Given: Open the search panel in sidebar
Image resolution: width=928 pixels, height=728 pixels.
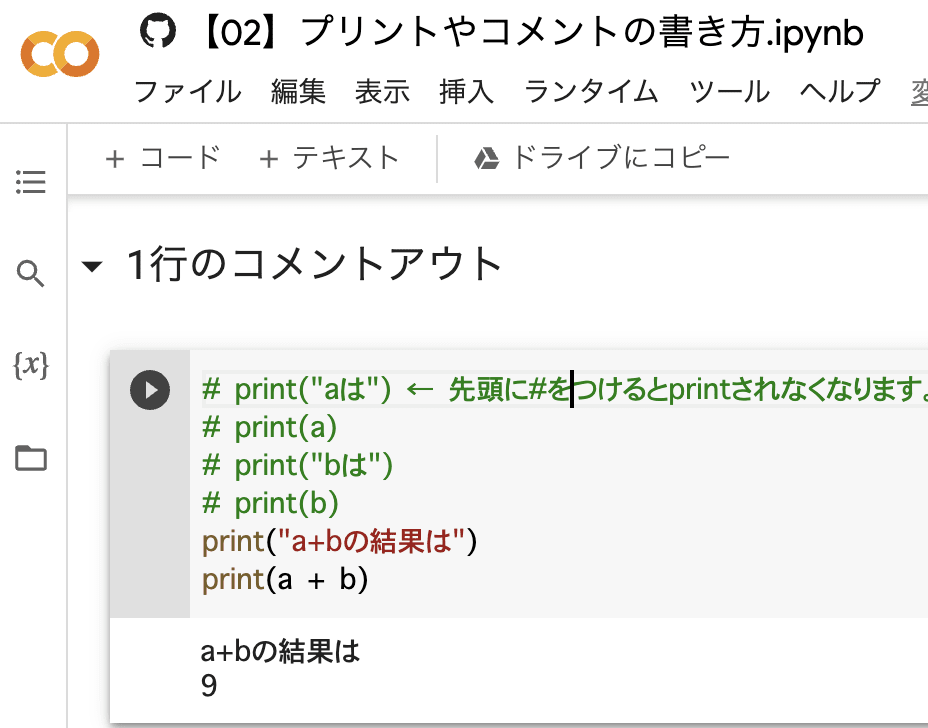Looking at the screenshot, I should click(x=30, y=274).
